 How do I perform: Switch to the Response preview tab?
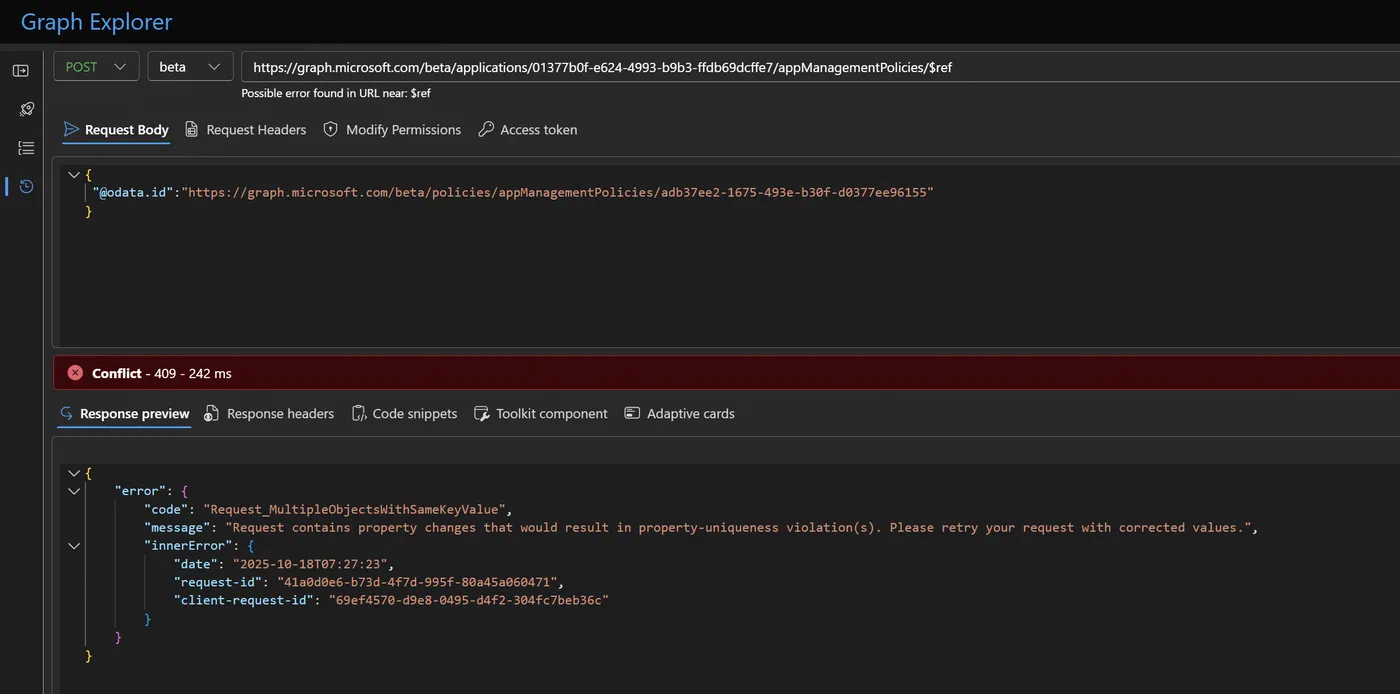(x=124, y=414)
